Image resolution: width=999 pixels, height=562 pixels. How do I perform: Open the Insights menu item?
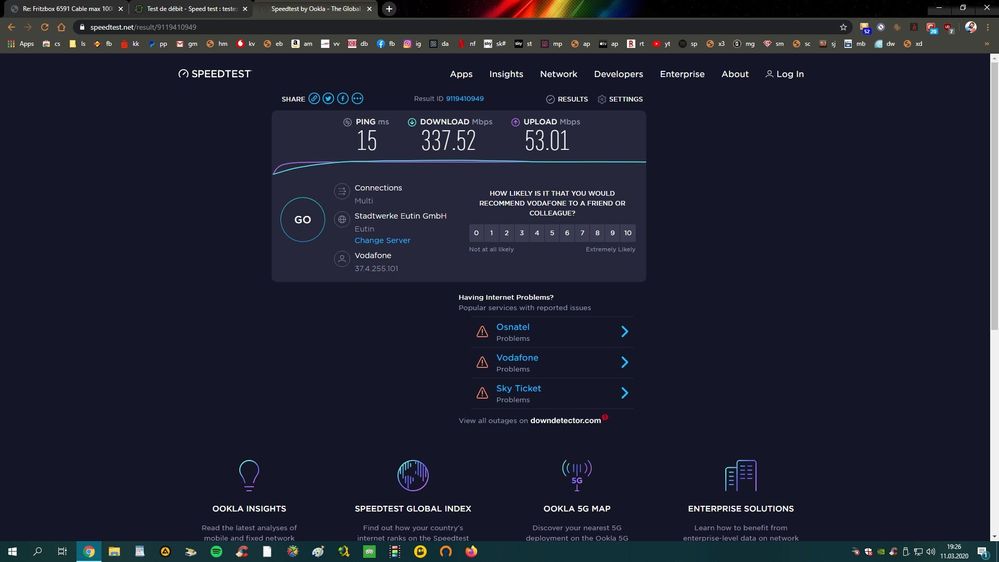tap(507, 74)
